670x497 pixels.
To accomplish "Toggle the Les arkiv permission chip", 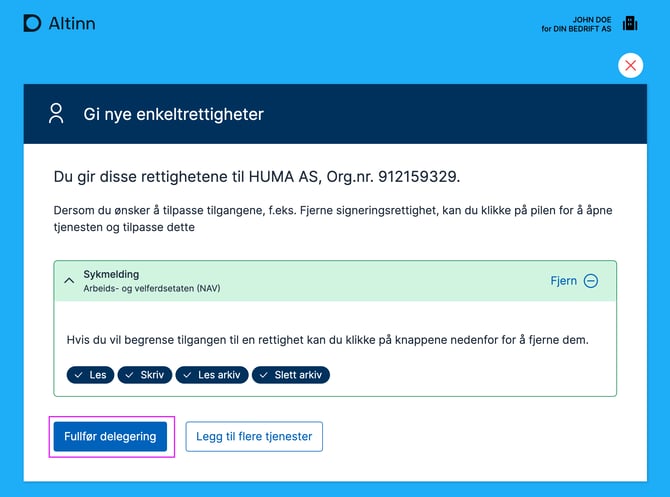I will tap(212, 375).
